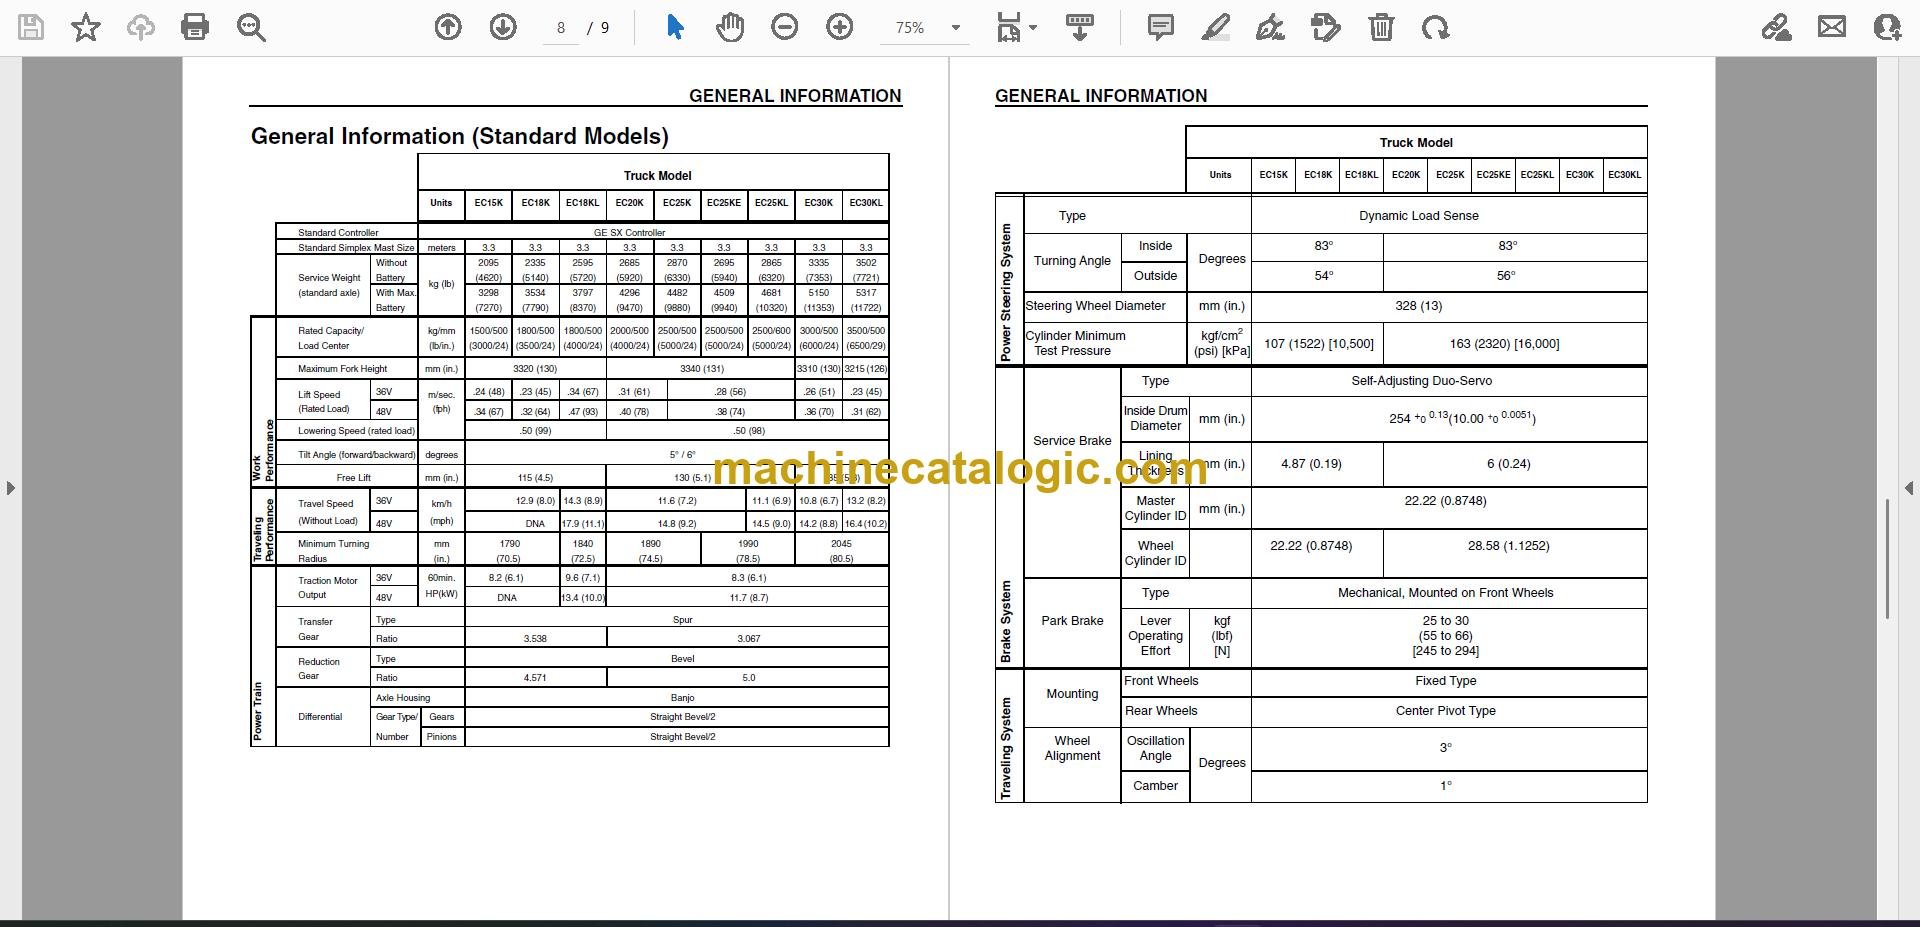Screen dimensions: 1920x927
Task: Go to the previous page
Action: pos(448,27)
